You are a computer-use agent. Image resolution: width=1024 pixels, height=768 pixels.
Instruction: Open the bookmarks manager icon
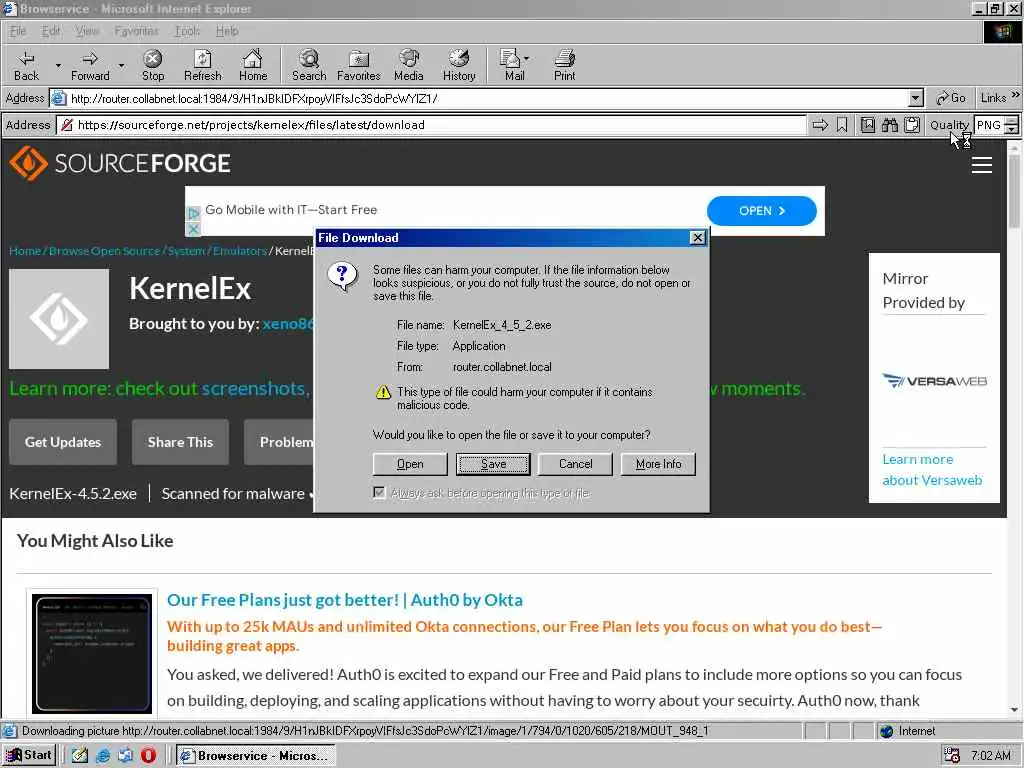pyautogui.click(x=867, y=125)
